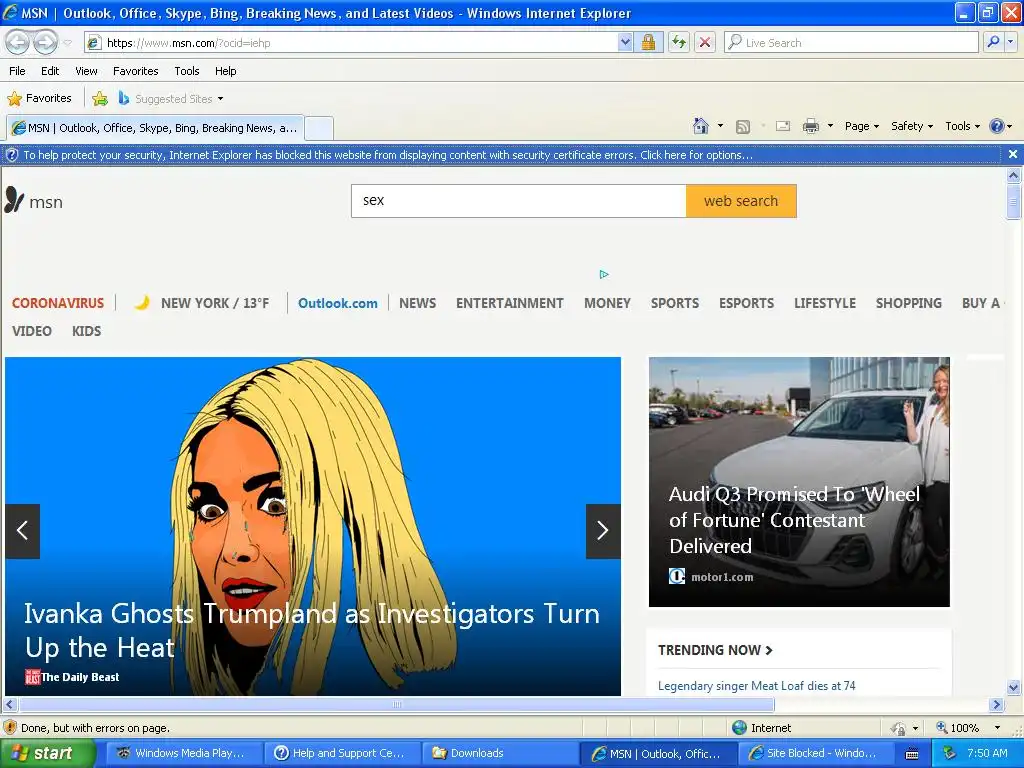Click the orange web search button
Viewport: 1024px width, 768px height.
click(x=741, y=200)
